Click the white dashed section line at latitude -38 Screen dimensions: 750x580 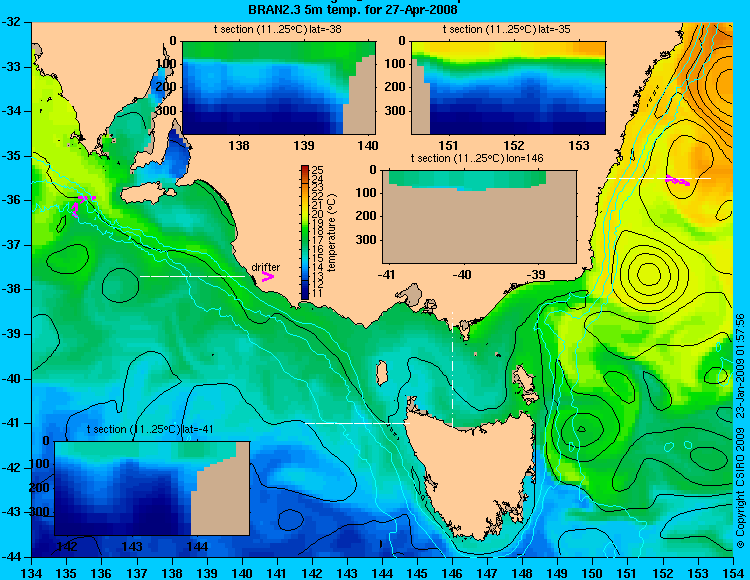192,276
